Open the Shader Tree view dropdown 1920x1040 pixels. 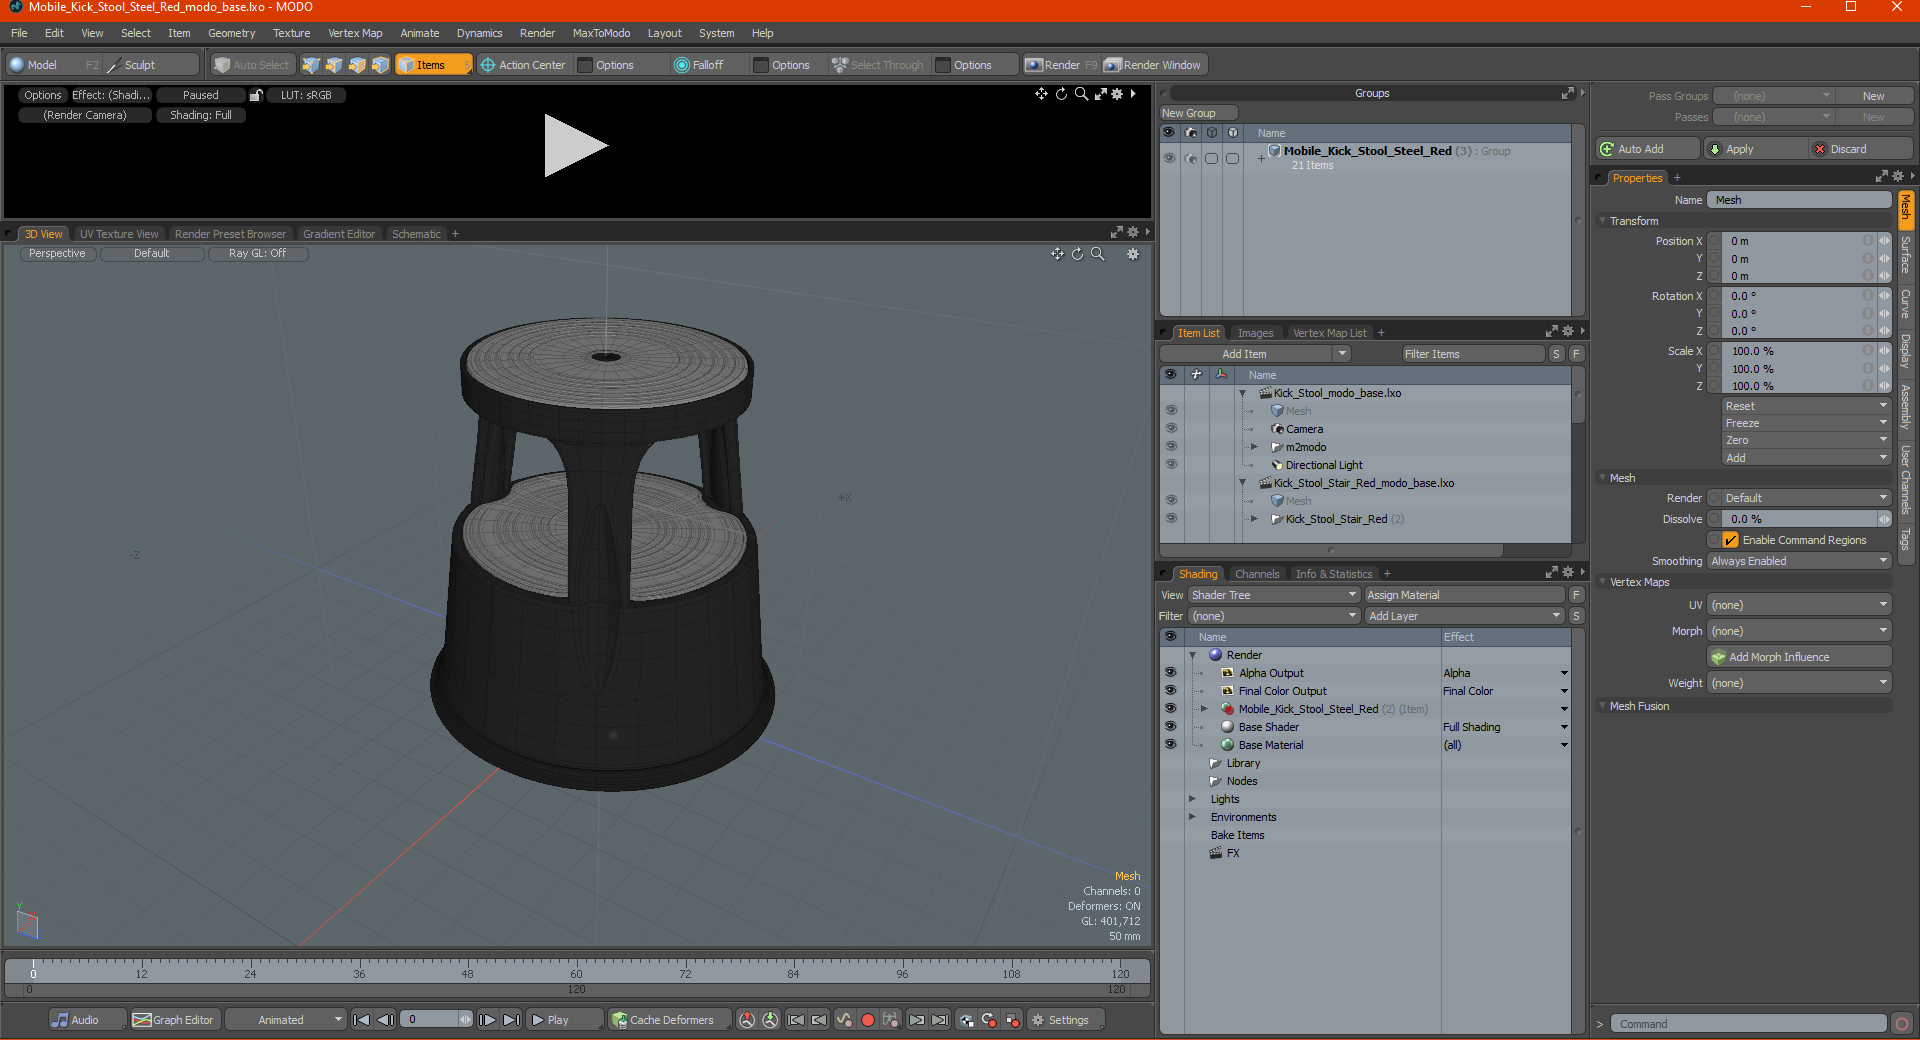(1274, 595)
